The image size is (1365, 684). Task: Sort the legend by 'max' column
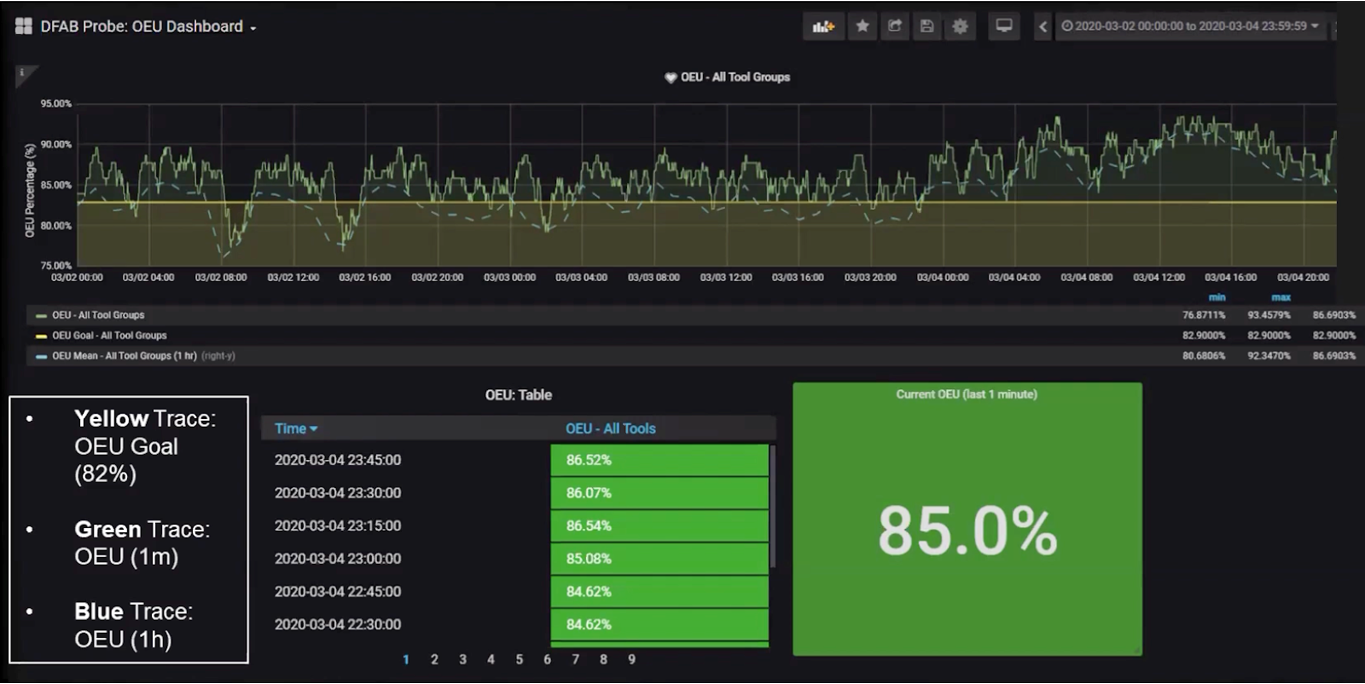point(1280,297)
